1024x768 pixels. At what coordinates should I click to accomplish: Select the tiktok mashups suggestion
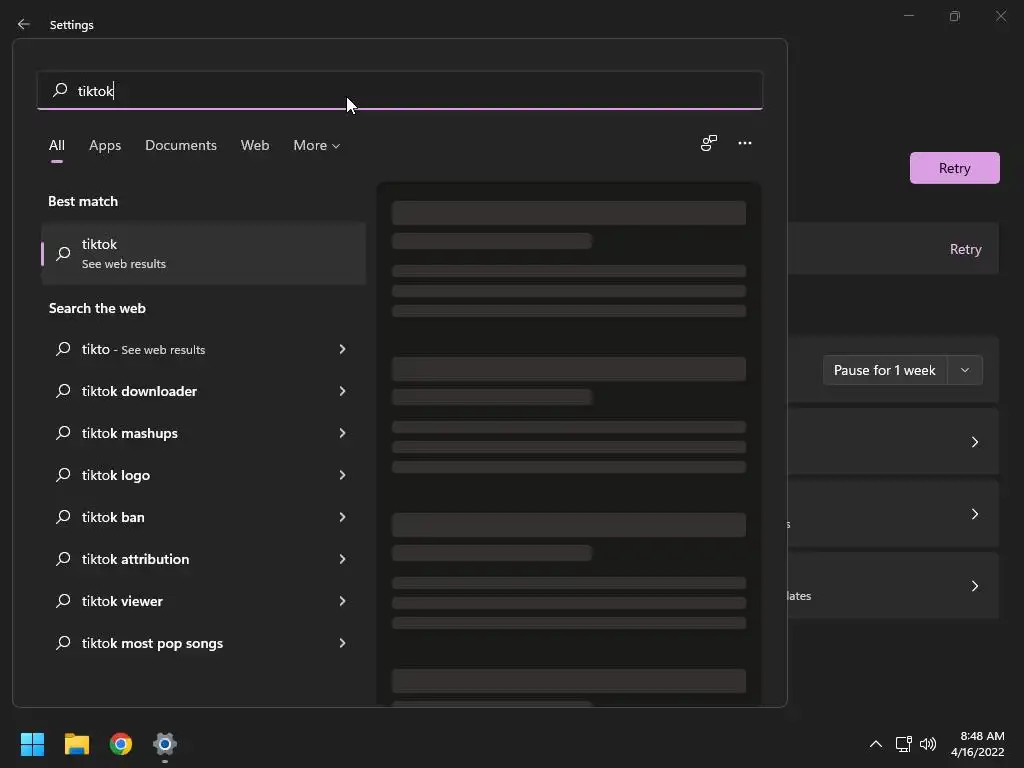coord(203,432)
